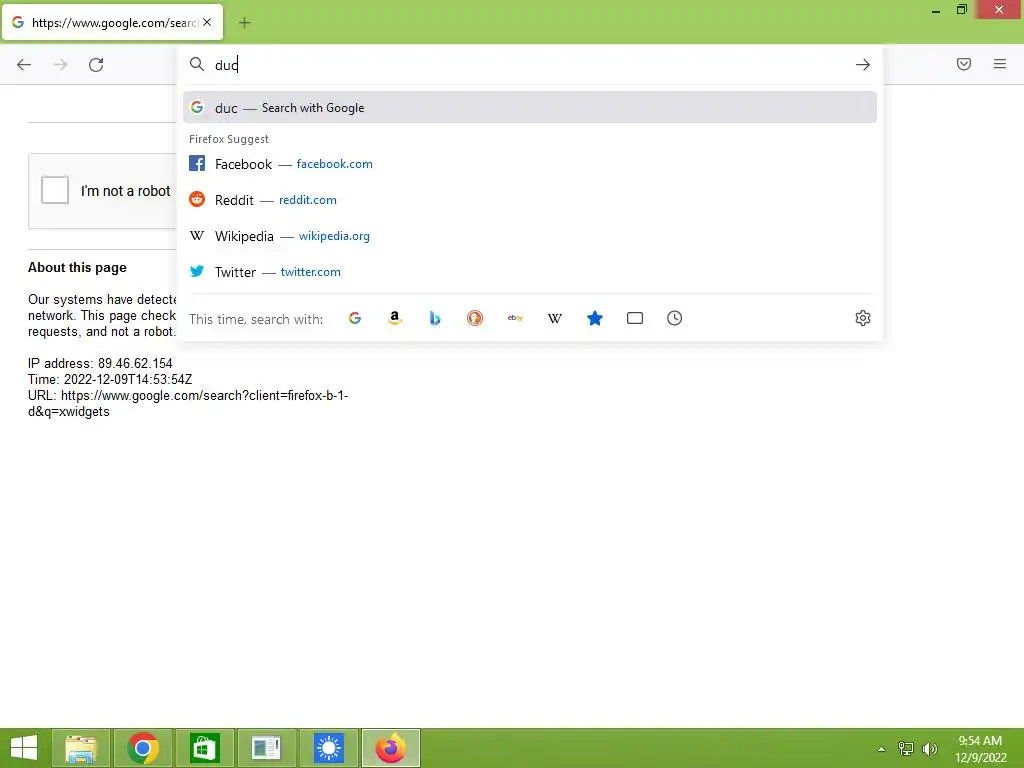Open the Windows Store taskbar icon
This screenshot has width=1024, height=768.
pyautogui.click(x=205, y=748)
